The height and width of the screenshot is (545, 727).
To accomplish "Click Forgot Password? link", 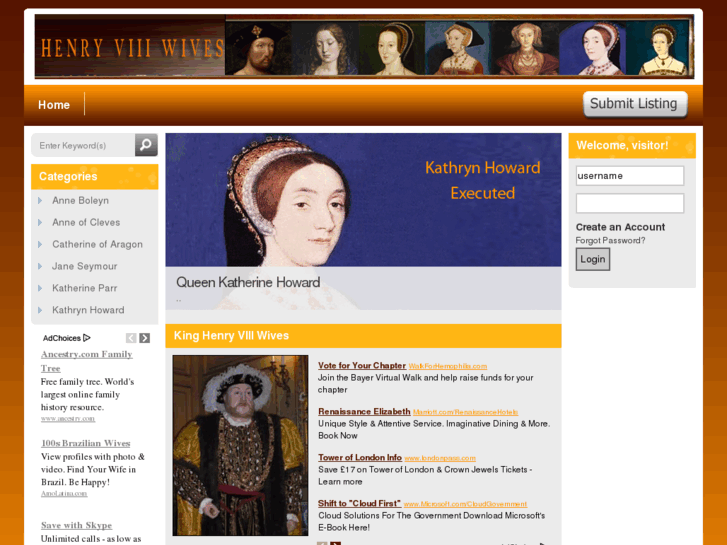I will [x=610, y=240].
